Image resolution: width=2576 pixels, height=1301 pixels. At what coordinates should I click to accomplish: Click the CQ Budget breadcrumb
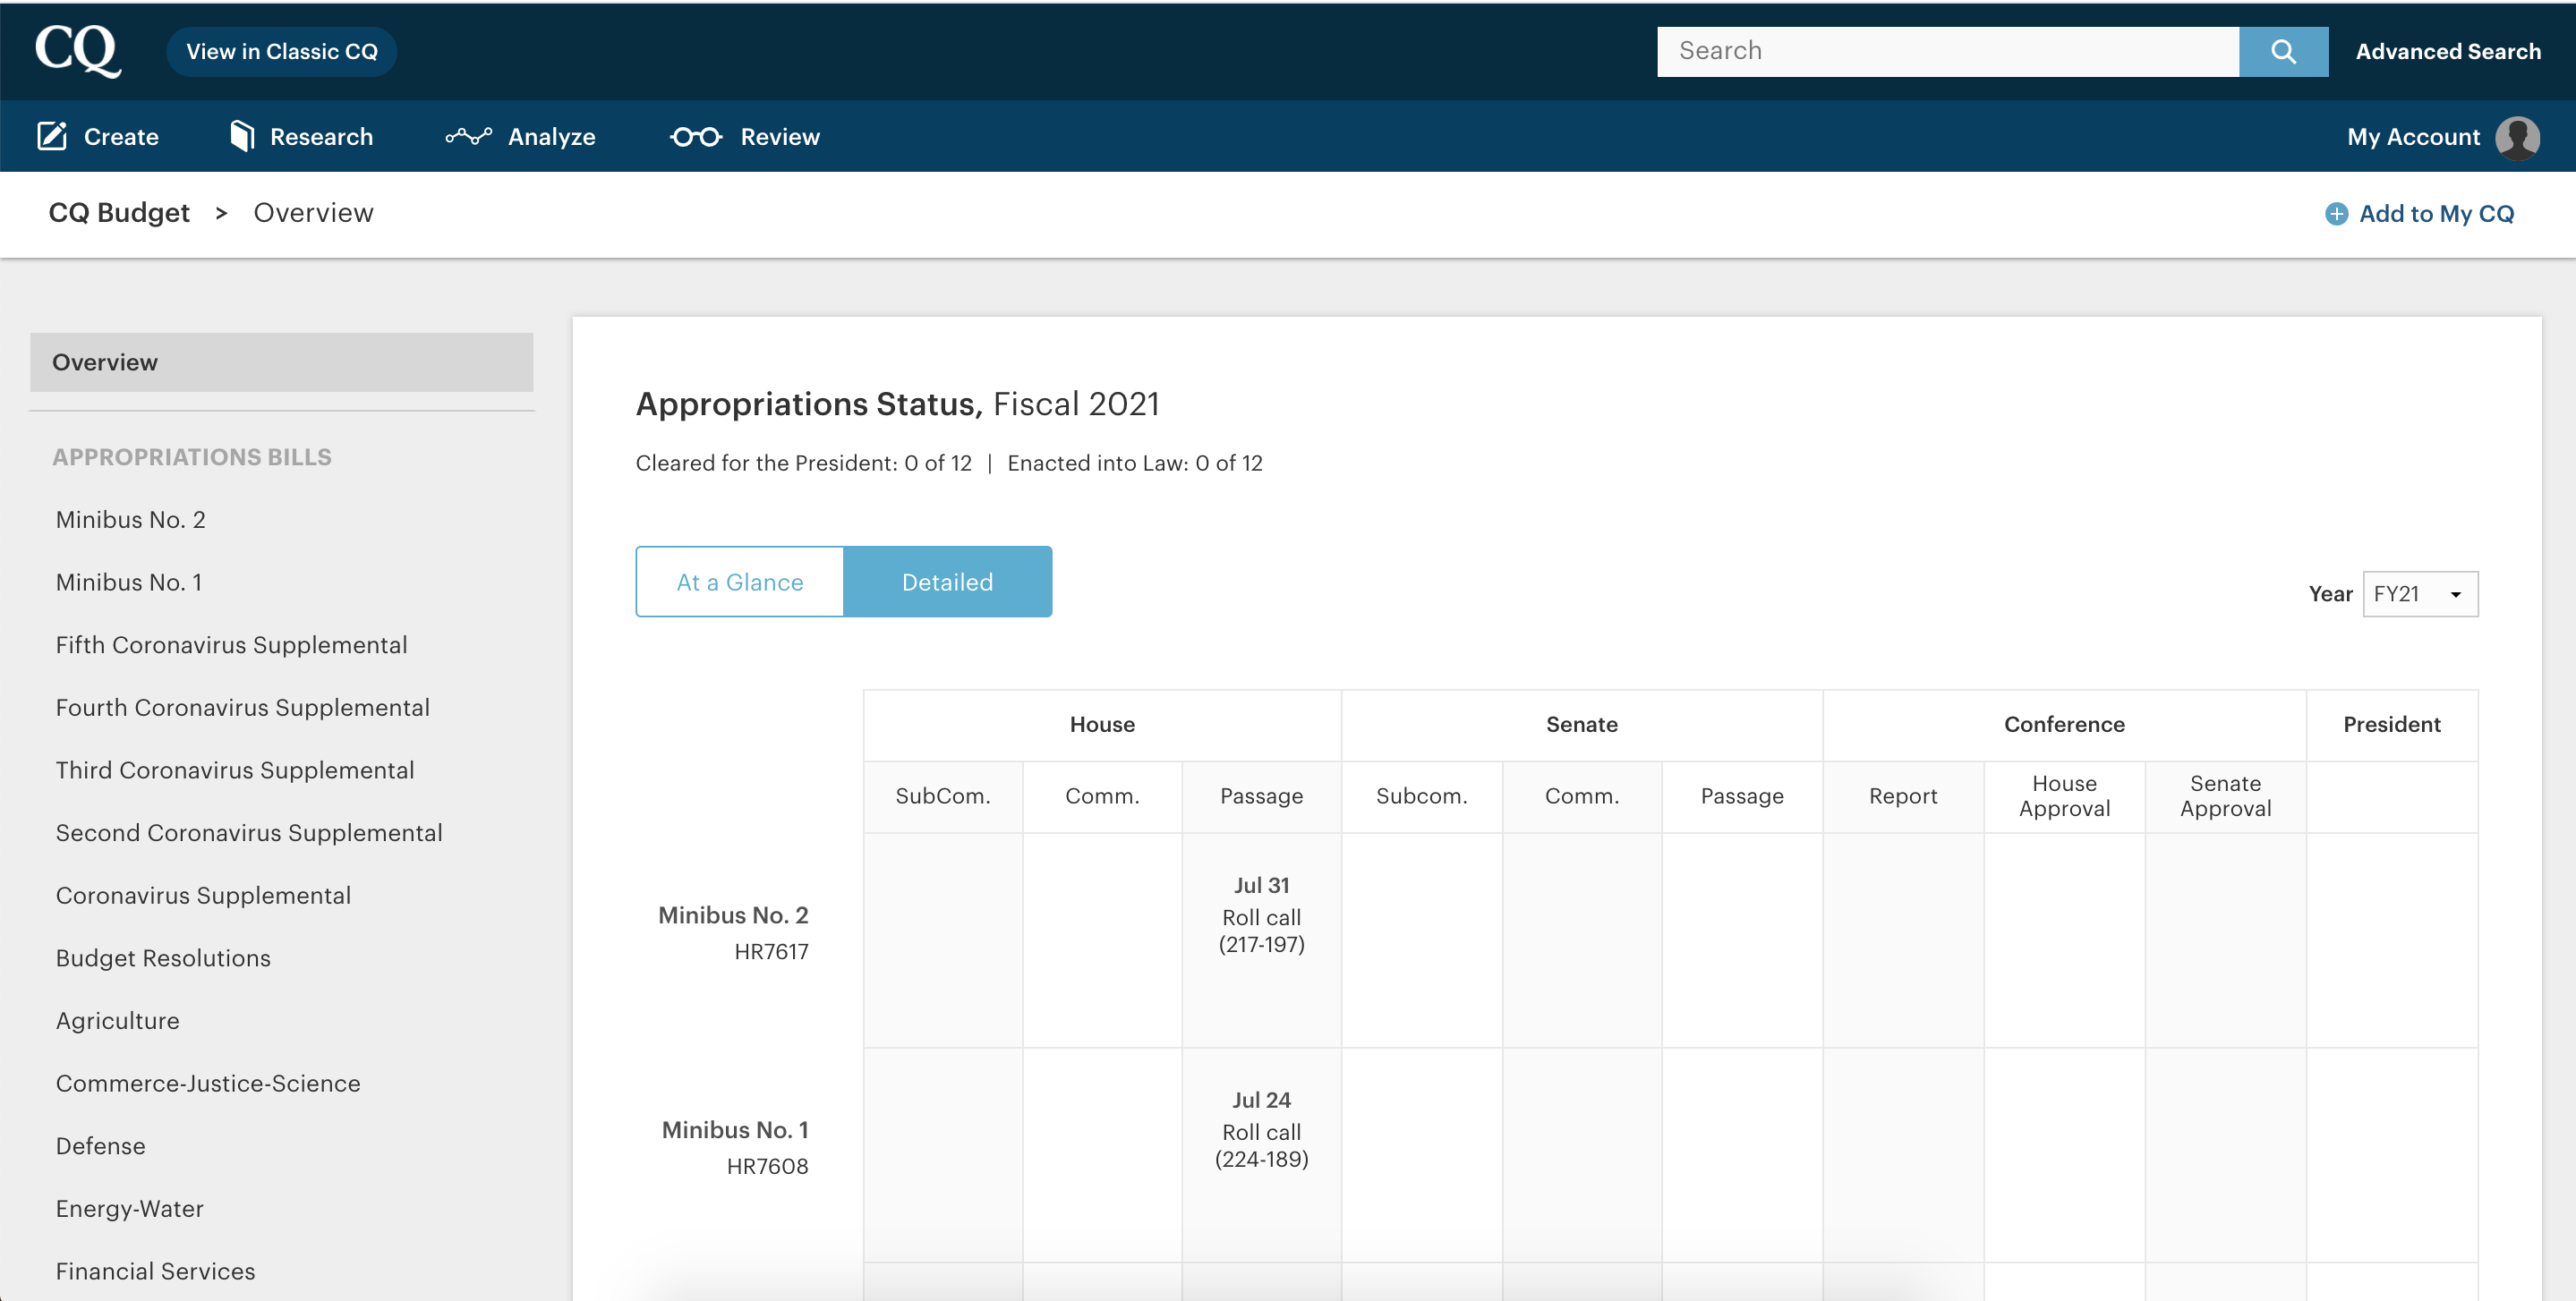pyautogui.click(x=119, y=213)
